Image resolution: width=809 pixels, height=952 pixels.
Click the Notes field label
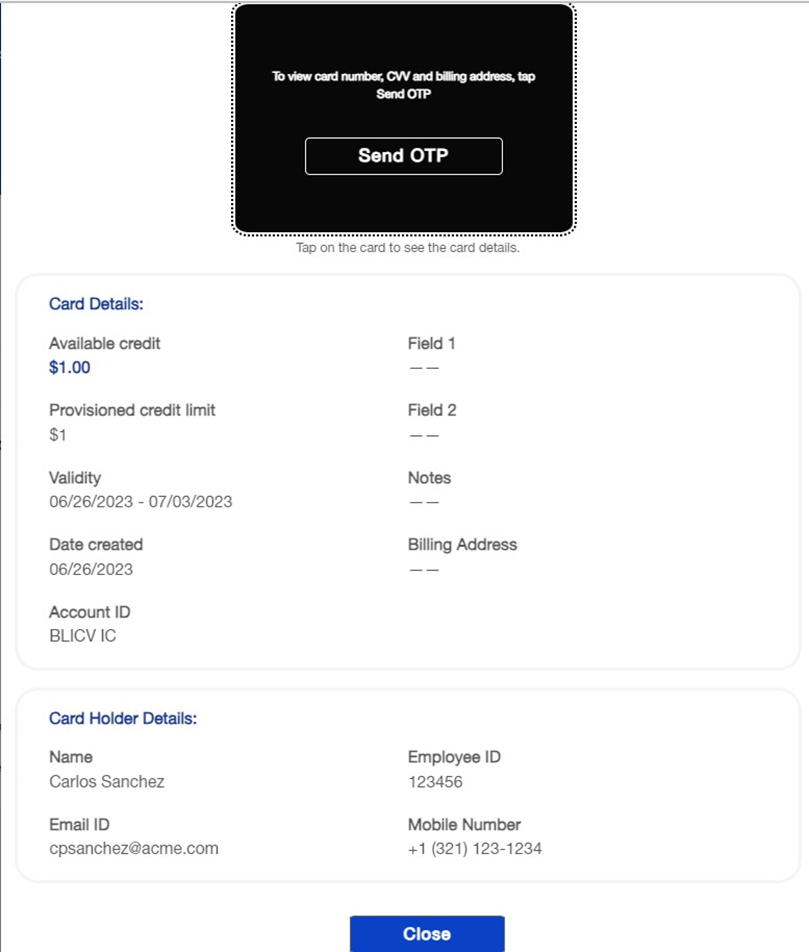click(x=429, y=478)
